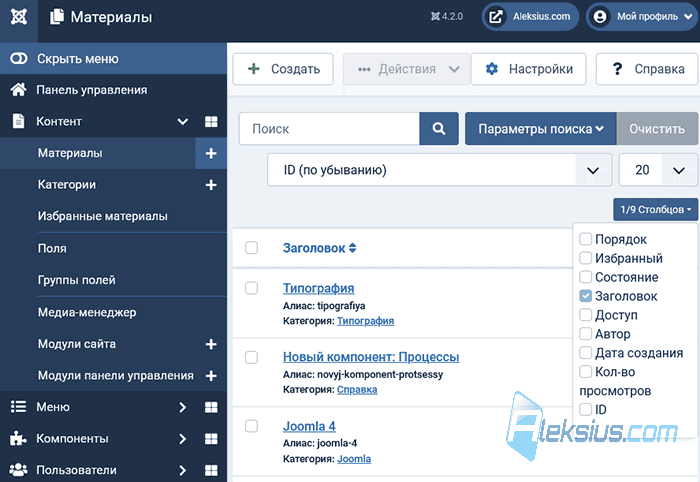Add module via Модули панели управления plus
This screenshot has height=482, width=700.
(x=211, y=376)
